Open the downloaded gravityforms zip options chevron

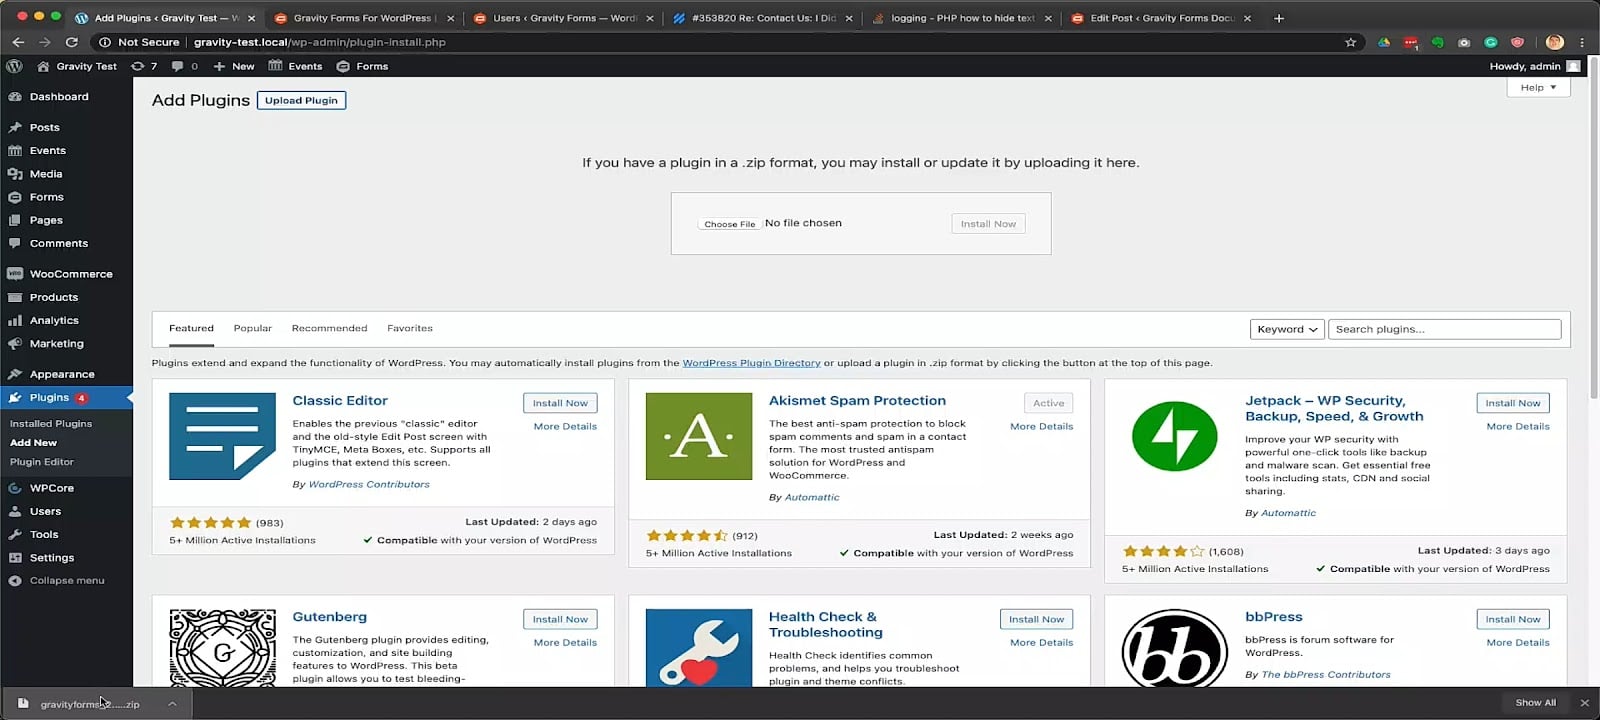172,704
